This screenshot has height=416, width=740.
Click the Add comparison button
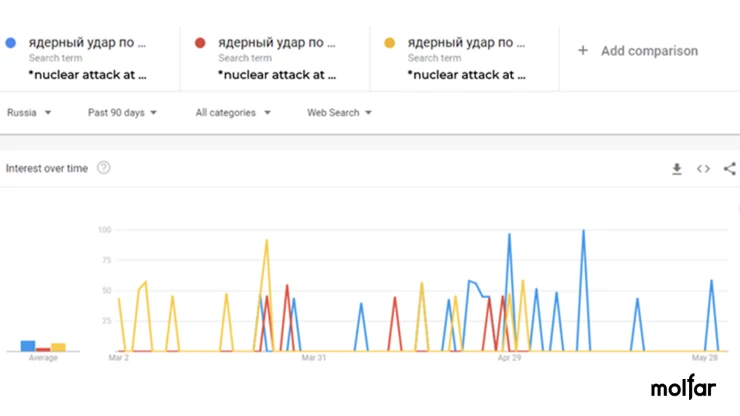638,51
